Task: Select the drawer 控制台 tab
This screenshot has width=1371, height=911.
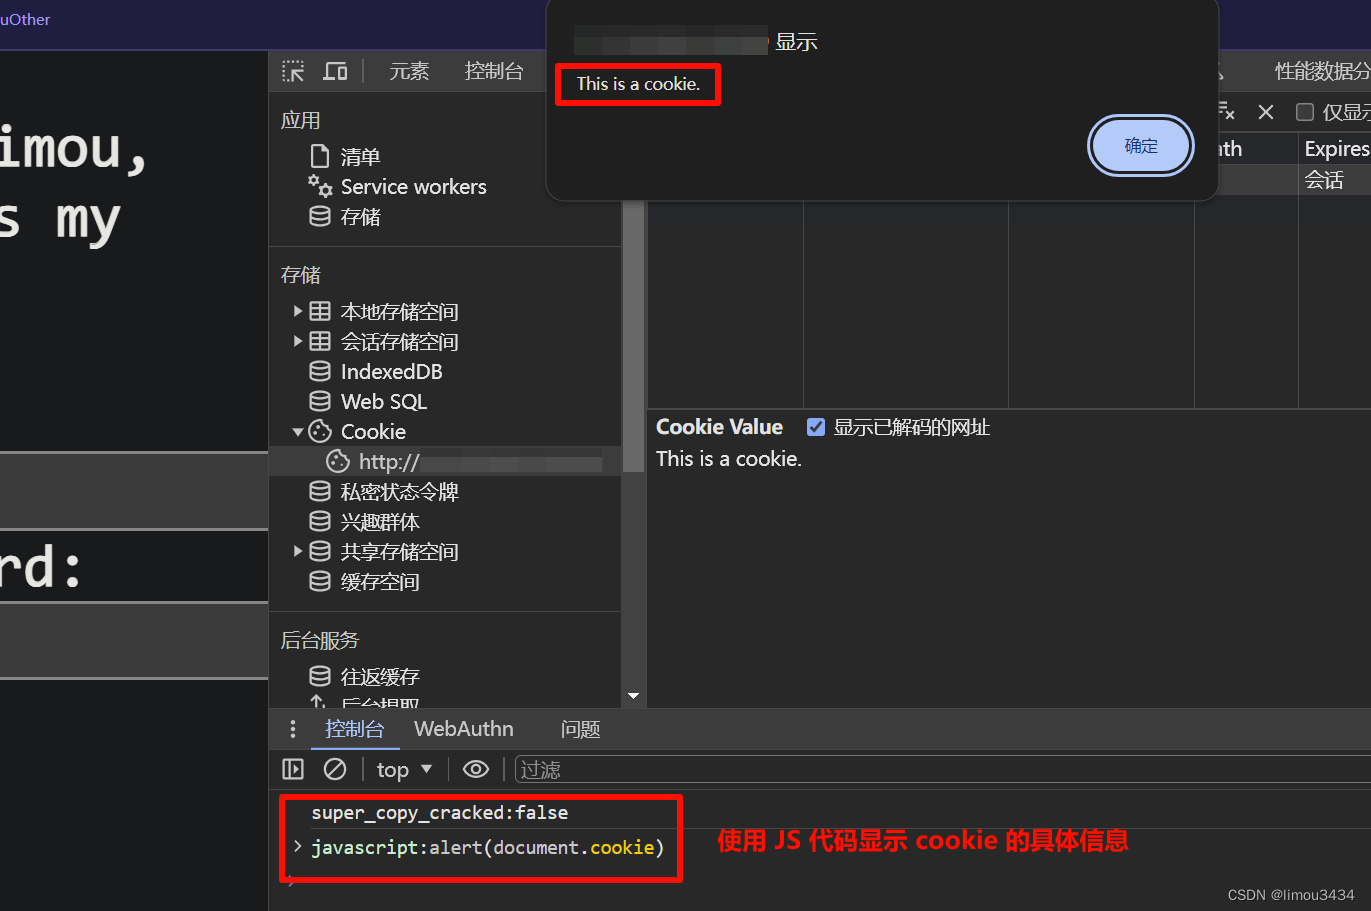Action: click(x=355, y=729)
